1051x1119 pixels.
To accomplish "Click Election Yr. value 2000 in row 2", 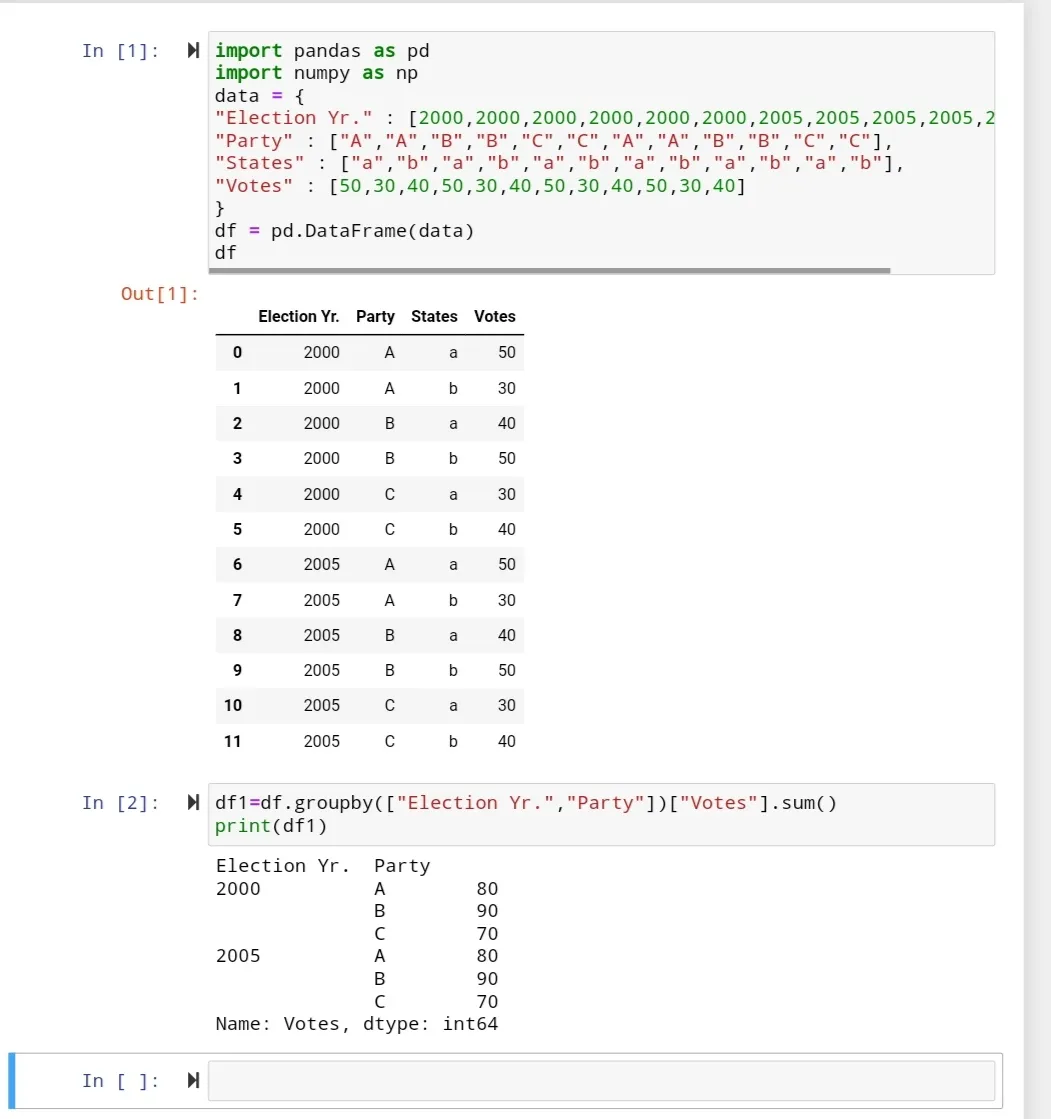I will coord(322,423).
